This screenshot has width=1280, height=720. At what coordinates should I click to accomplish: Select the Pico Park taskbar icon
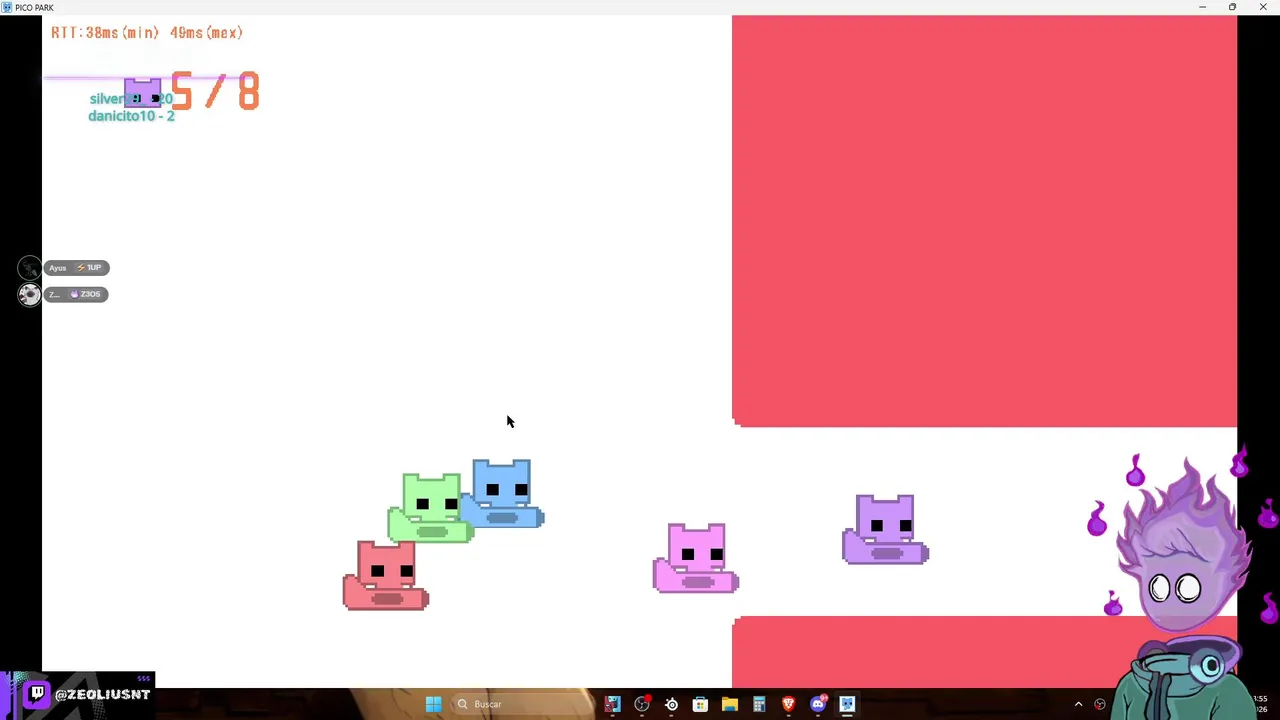pyautogui.click(x=847, y=704)
